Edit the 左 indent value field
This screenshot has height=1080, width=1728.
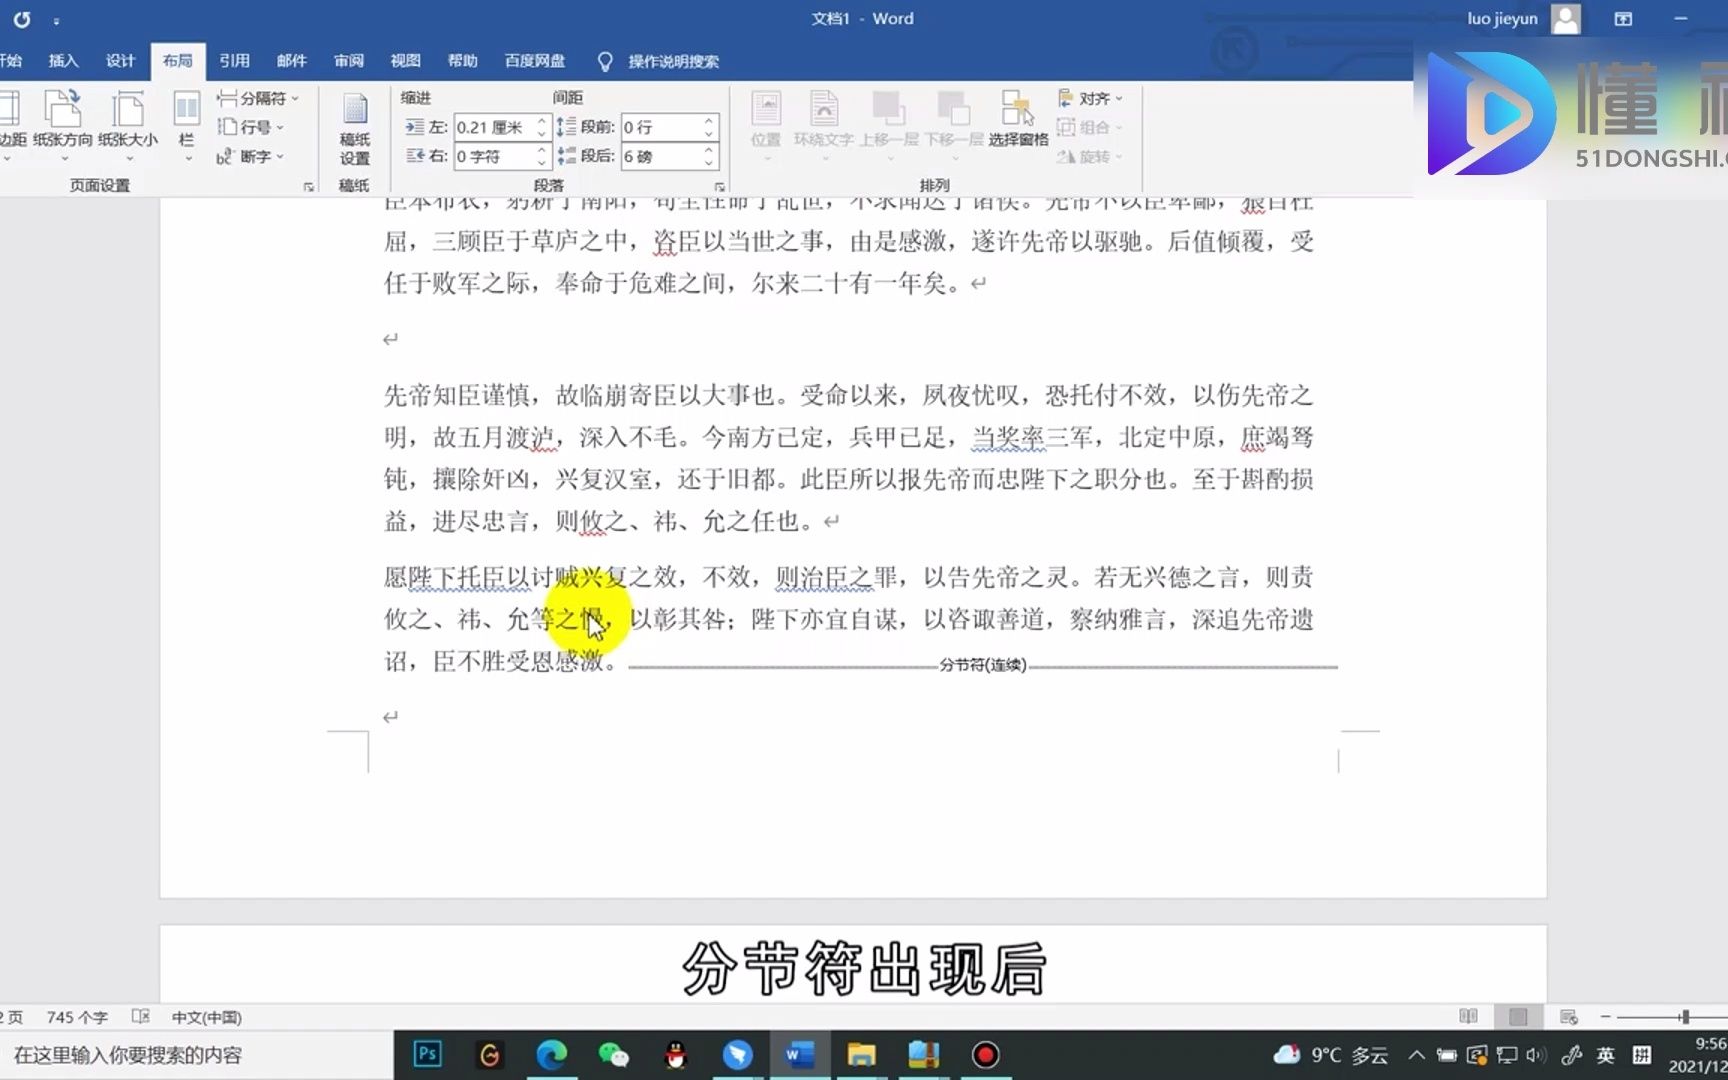pyautogui.click(x=495, y=127)
